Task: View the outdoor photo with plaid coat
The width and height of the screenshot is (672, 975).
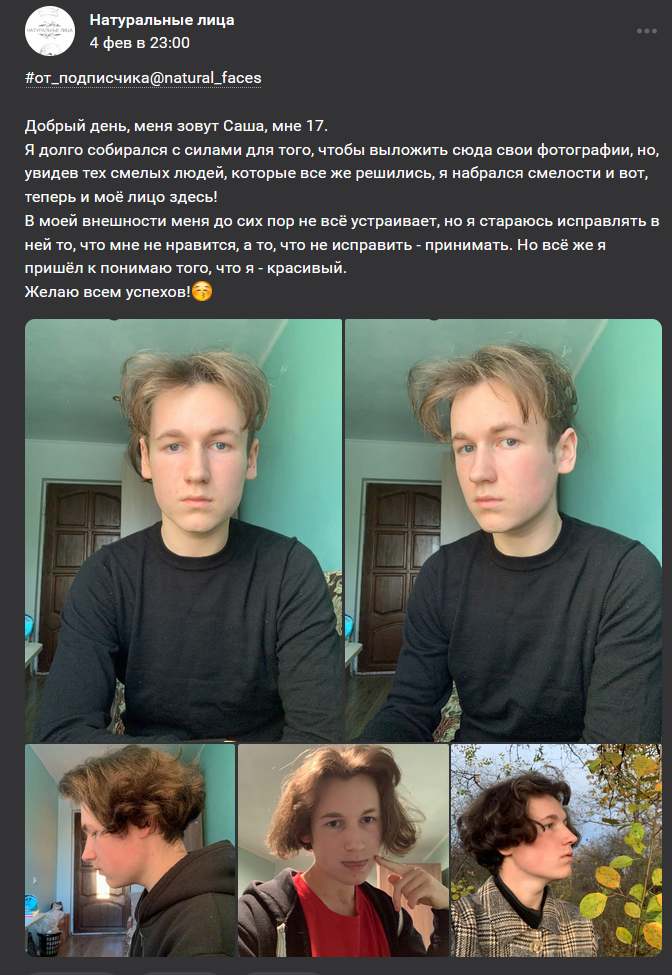Action: 556,850
